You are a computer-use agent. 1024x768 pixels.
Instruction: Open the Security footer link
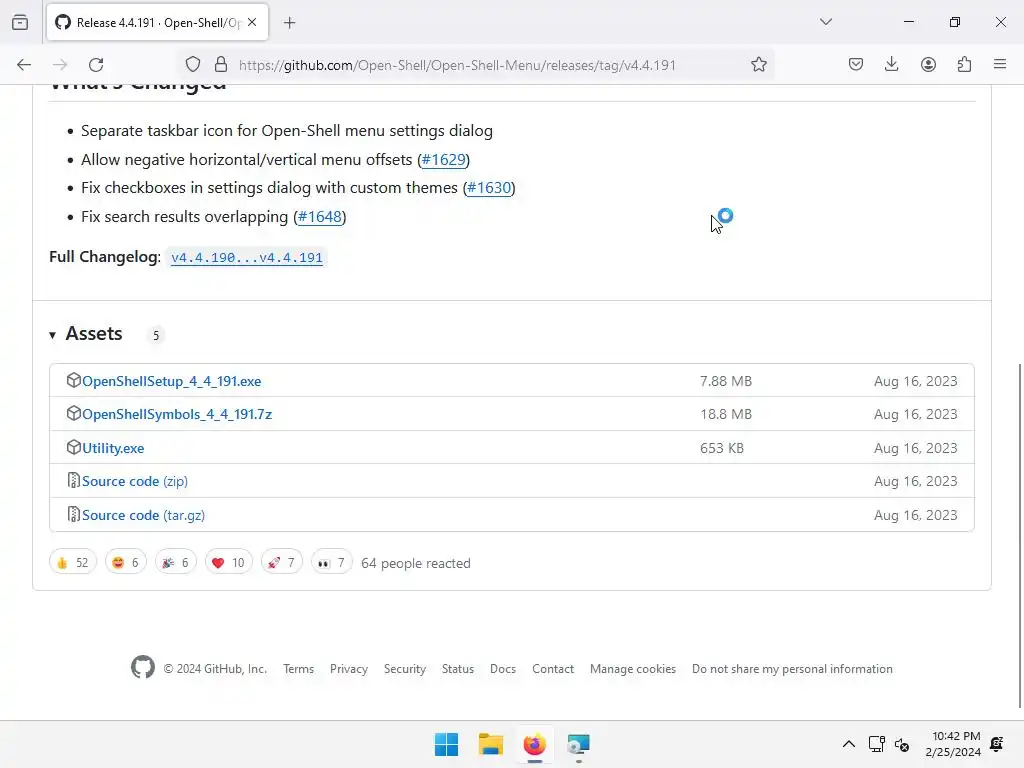click(x=405, y=669)
